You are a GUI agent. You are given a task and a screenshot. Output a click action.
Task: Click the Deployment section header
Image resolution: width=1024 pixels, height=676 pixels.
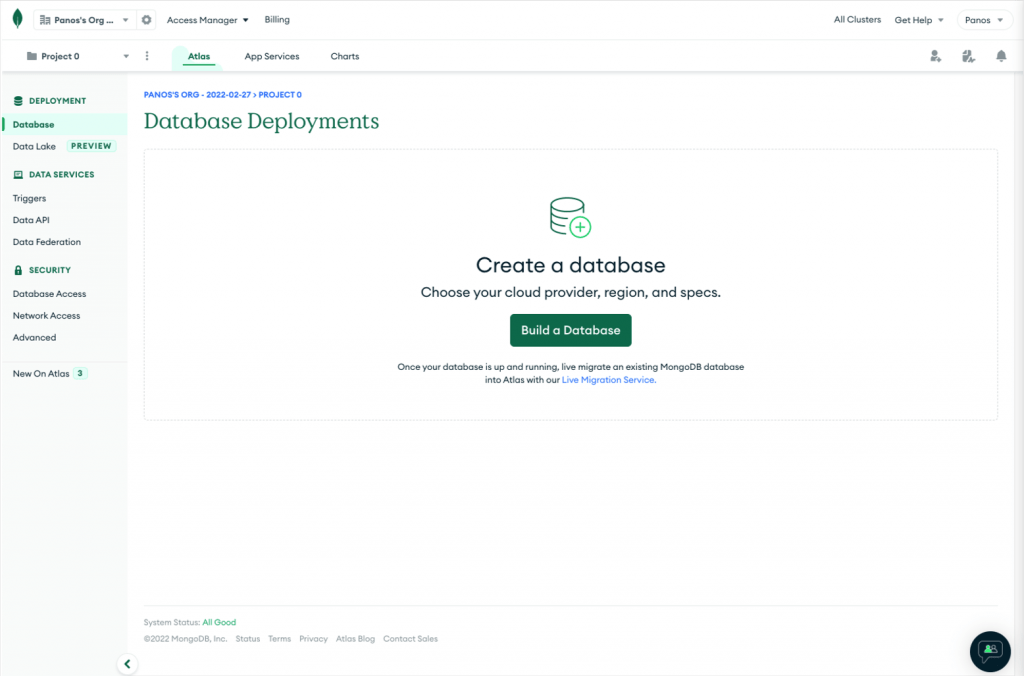pyautogui.click(x=50, y=101)
